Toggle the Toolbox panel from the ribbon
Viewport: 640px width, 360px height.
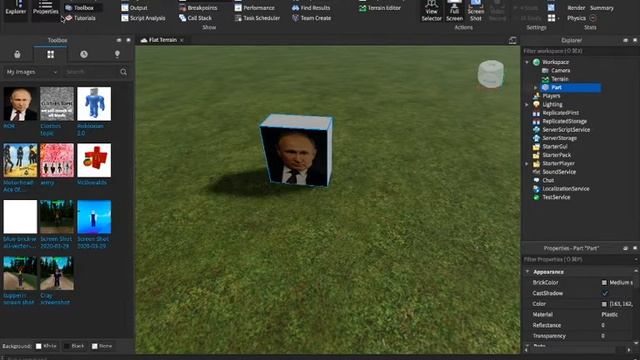click(x=80, y=8)
